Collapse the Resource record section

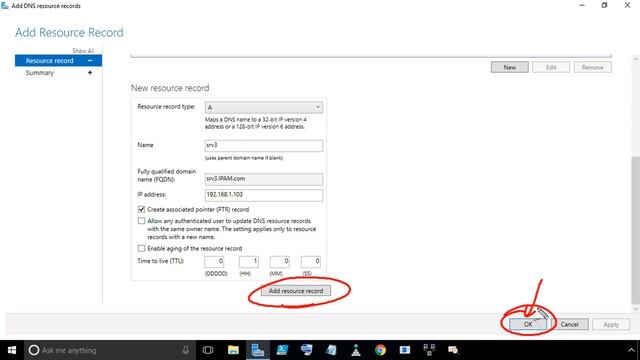tap(90, 60)
